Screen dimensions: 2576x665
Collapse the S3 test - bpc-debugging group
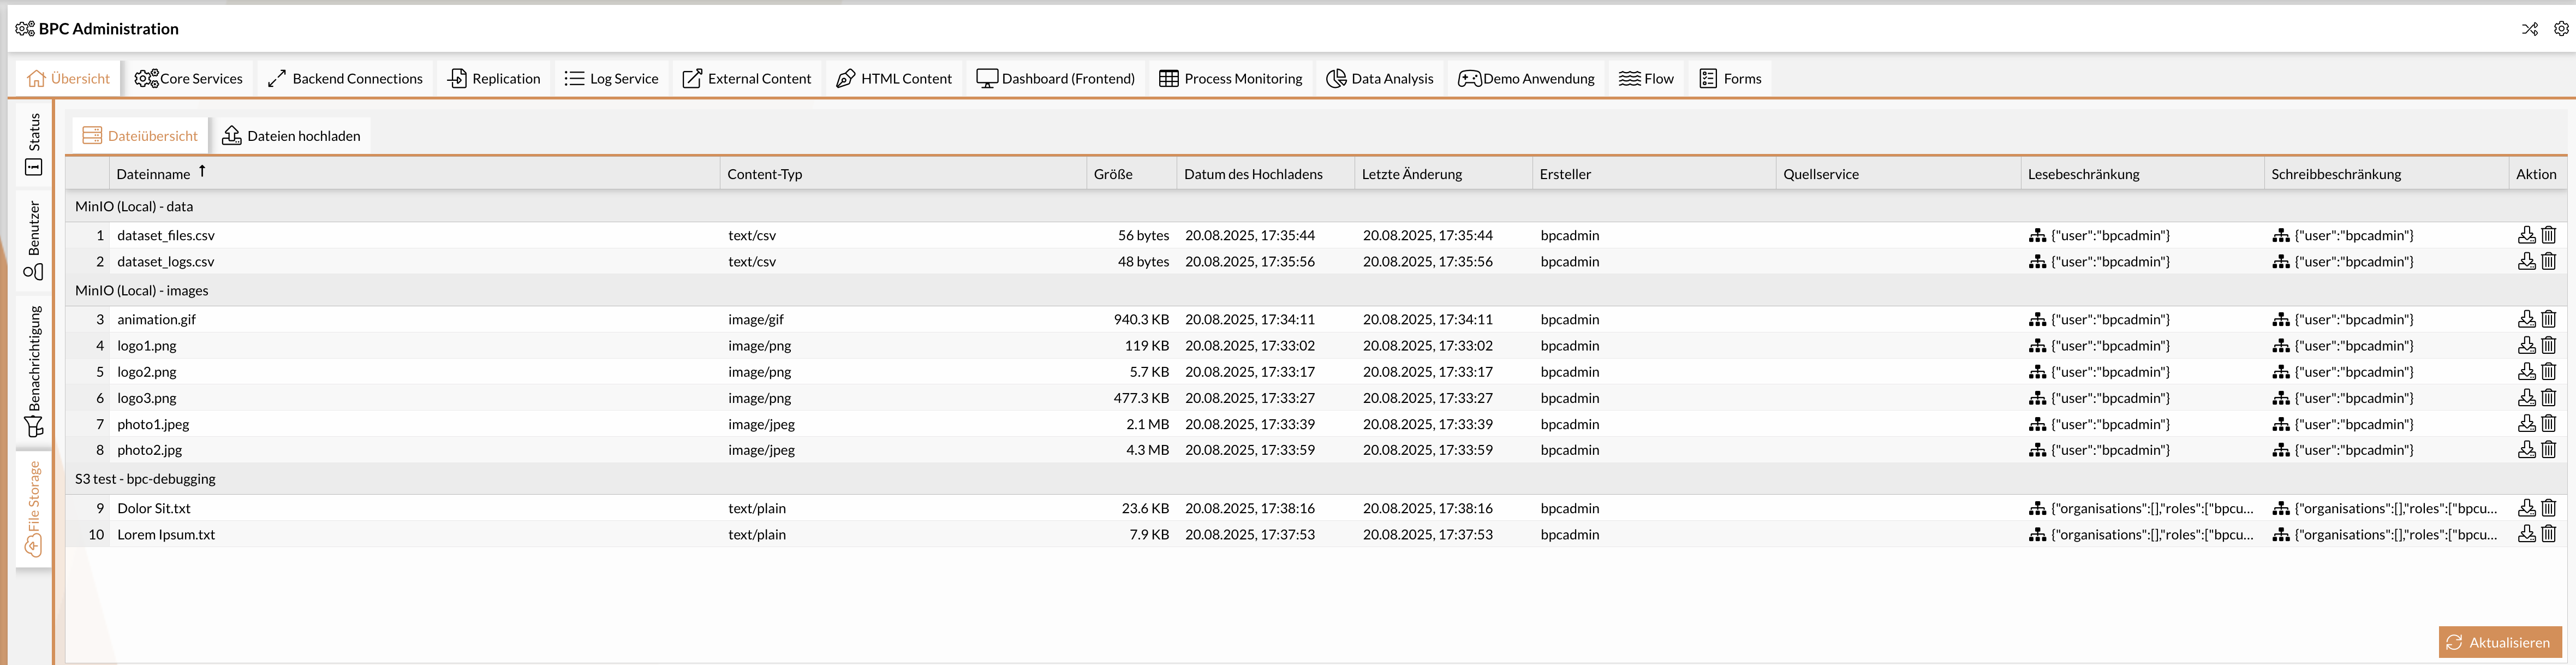tap(145, 479)
